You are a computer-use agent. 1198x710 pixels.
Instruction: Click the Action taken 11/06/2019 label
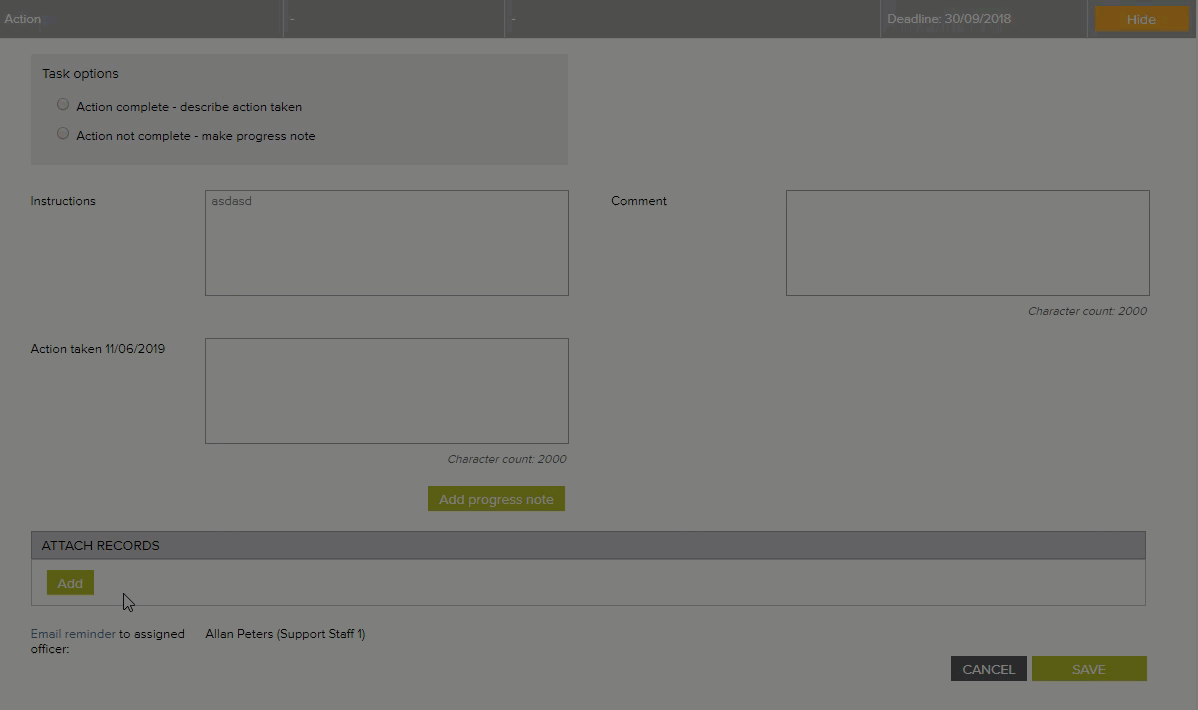pos(98,349)
